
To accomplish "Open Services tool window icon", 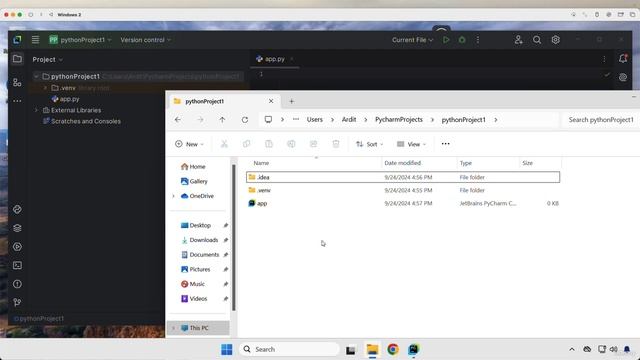I will pyautogui.click(x=17, y=247).
